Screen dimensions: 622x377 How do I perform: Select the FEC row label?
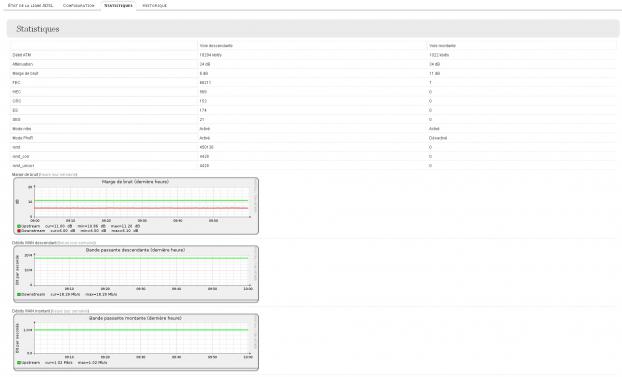[16, 83]
